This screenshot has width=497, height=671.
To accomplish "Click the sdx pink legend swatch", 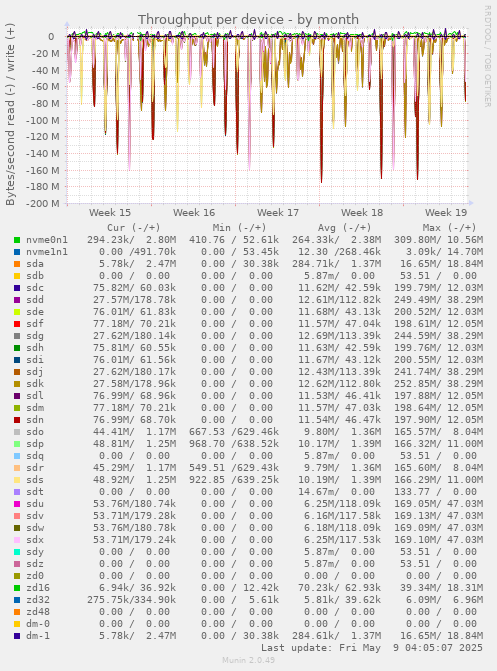I will click(x=17, y=540).
